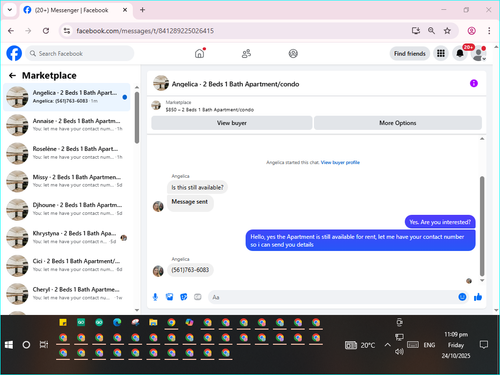Viewport: 500px width, 375px height.
Task: Open the Windows notification center
Action: (x=483, y=345)
